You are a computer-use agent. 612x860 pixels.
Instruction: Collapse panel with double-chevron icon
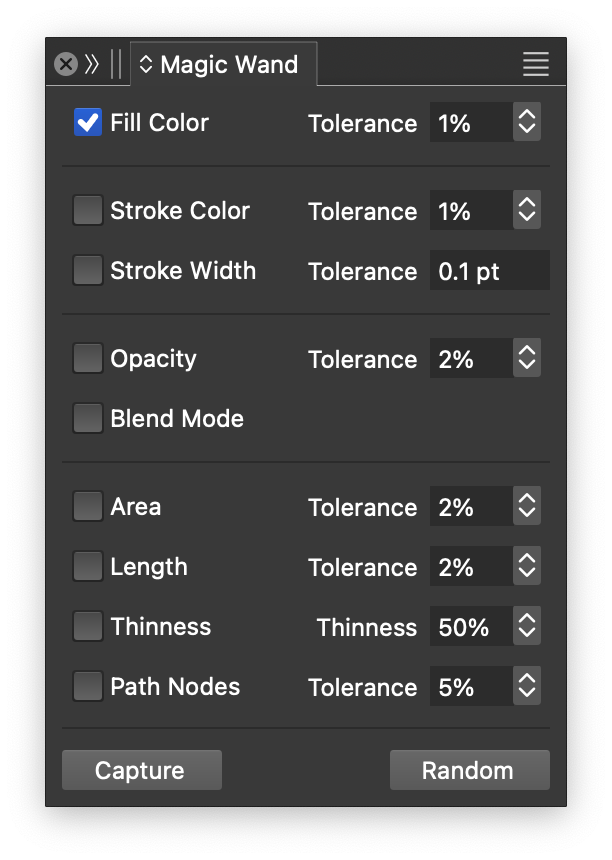(92, 65)
